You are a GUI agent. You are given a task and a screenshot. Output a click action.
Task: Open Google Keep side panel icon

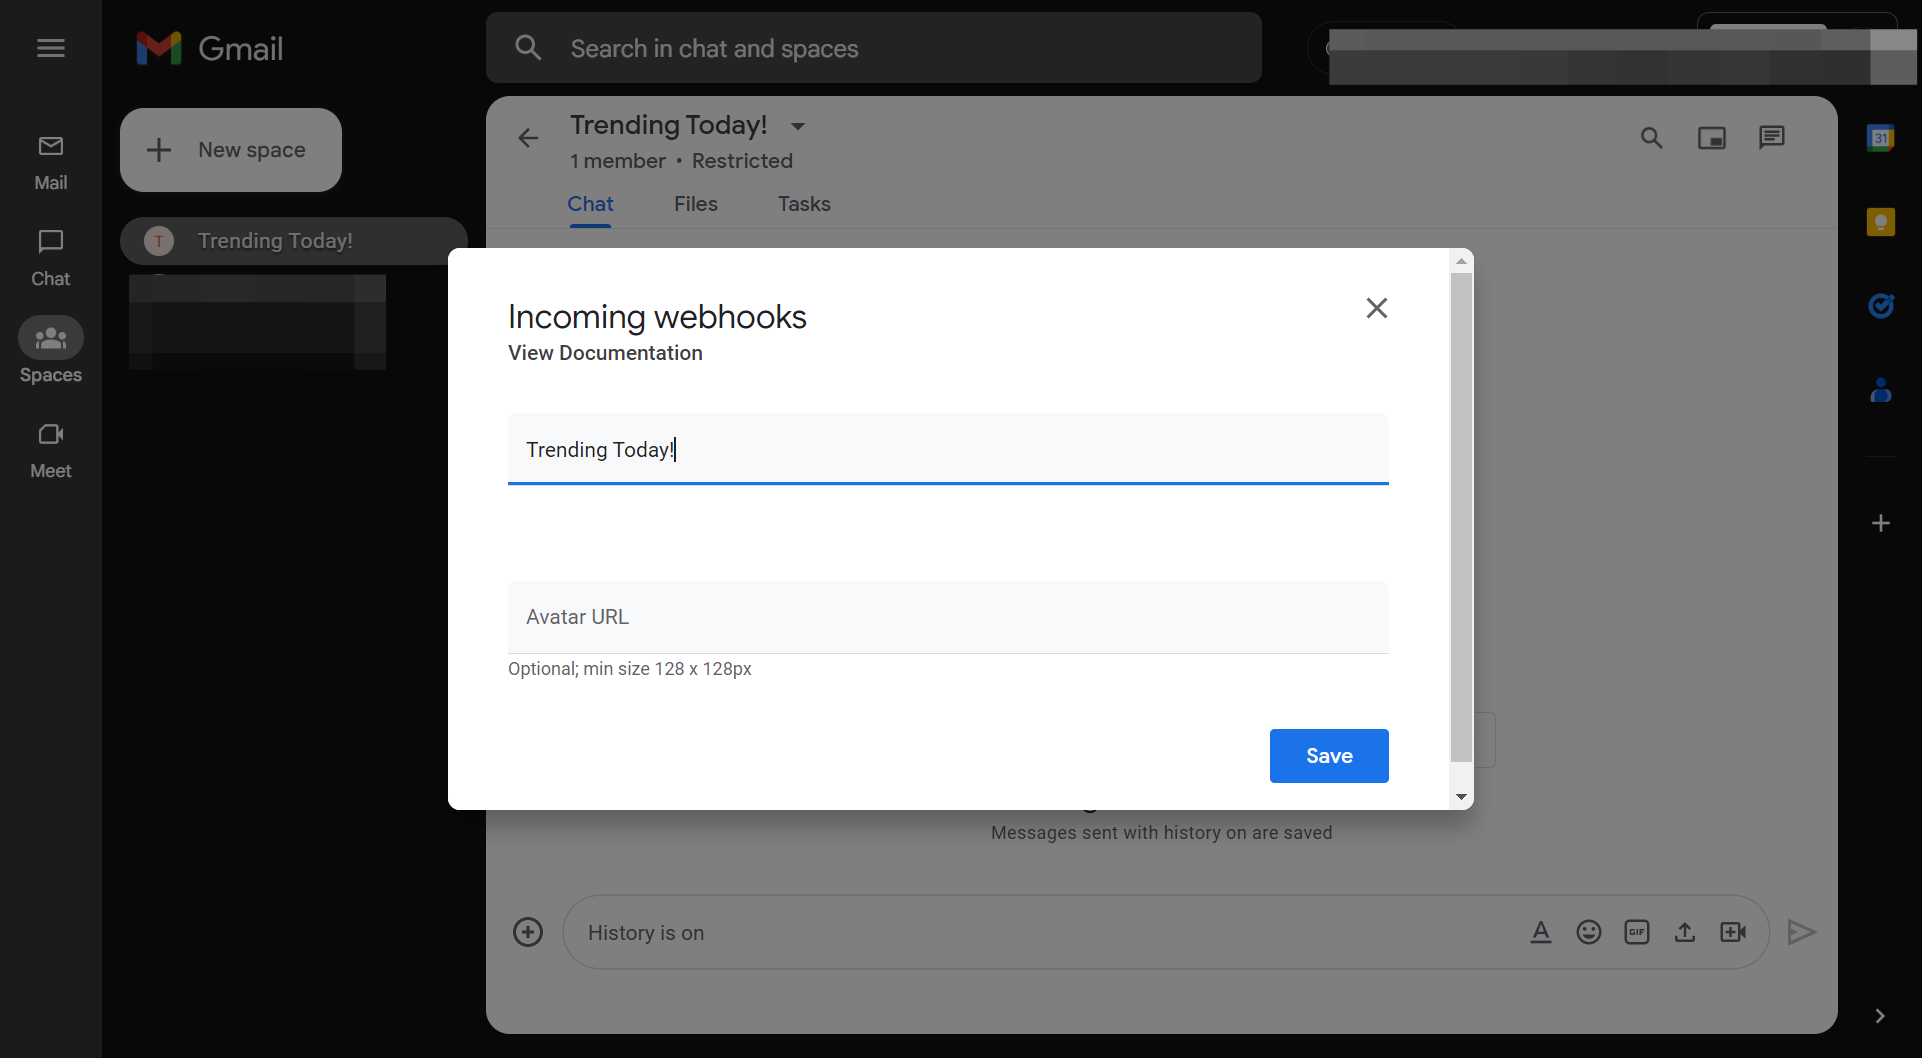click(1881, 222)
